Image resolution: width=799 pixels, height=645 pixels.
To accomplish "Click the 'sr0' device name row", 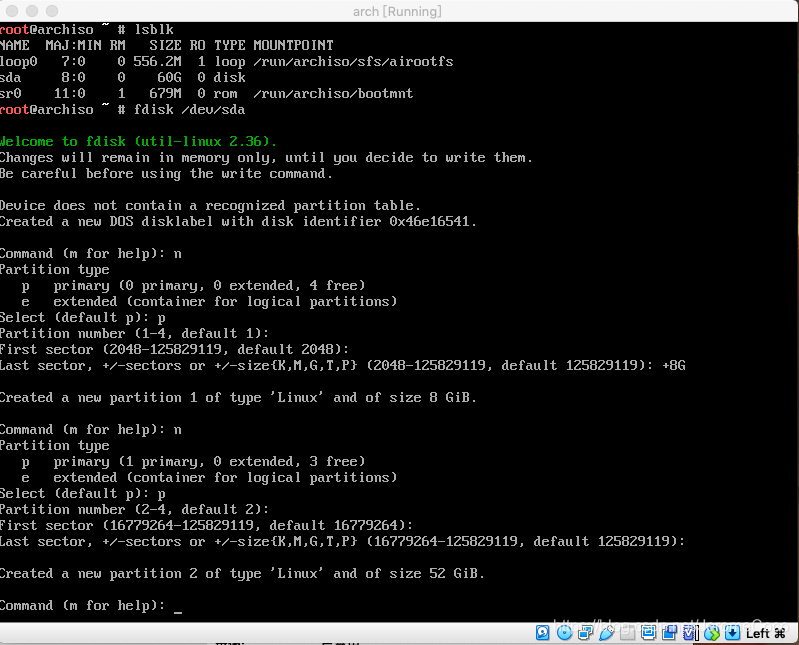I will (206, 94).
